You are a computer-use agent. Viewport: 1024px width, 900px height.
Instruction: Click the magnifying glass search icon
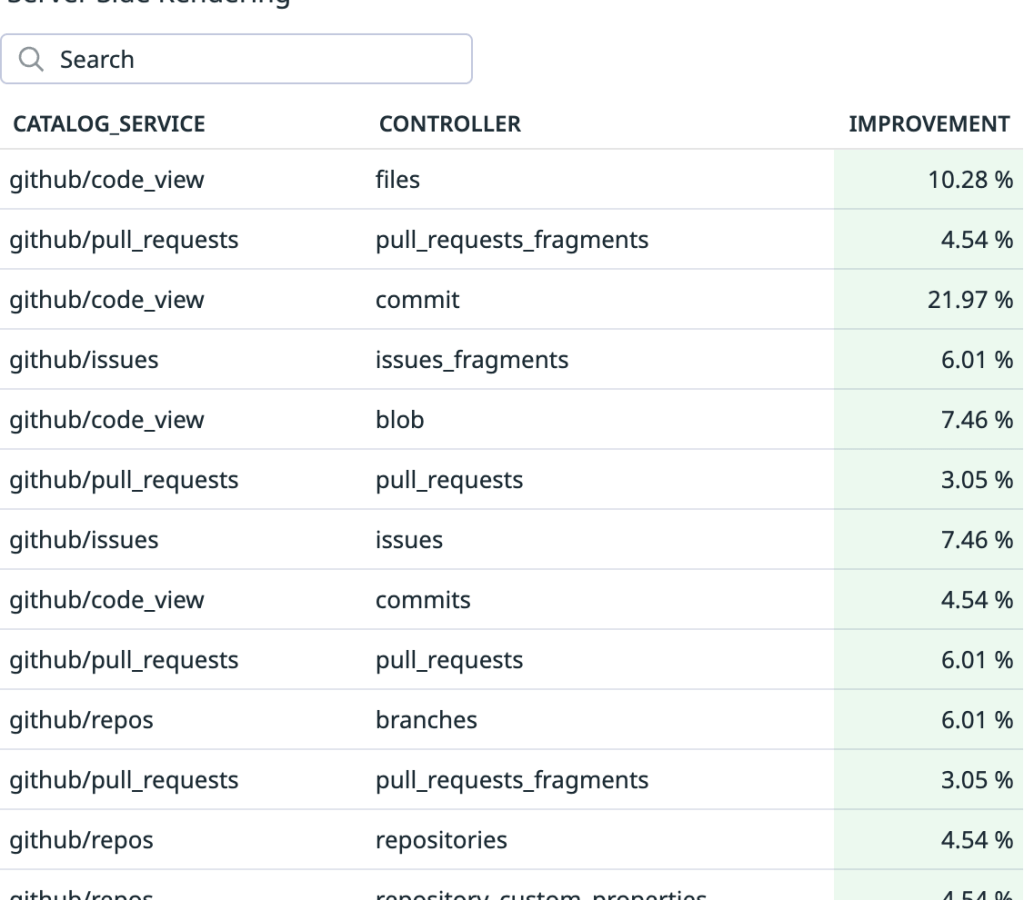(31, 59)
